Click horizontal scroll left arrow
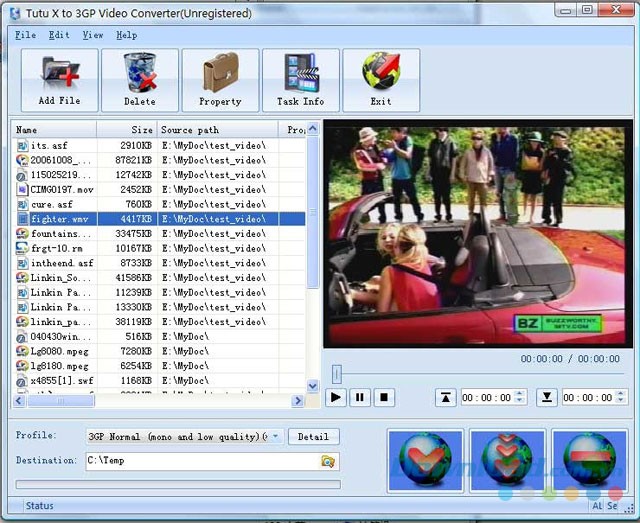640x523 pixels. (x=19, y=401)
